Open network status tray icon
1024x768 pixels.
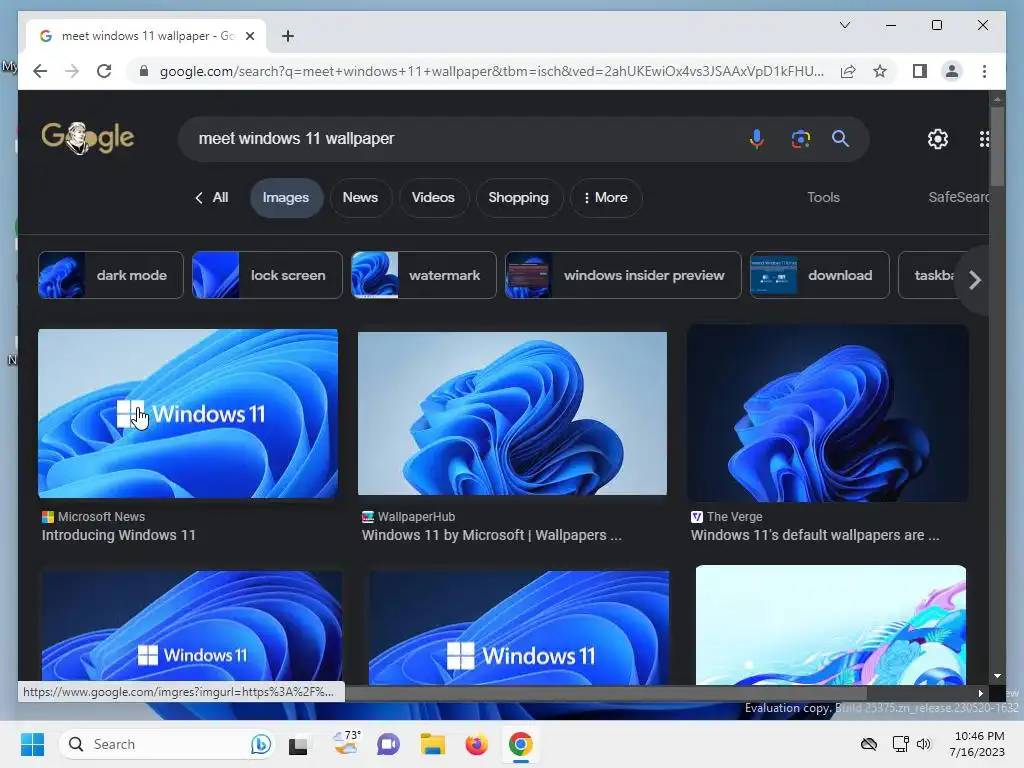click(900, 744)
